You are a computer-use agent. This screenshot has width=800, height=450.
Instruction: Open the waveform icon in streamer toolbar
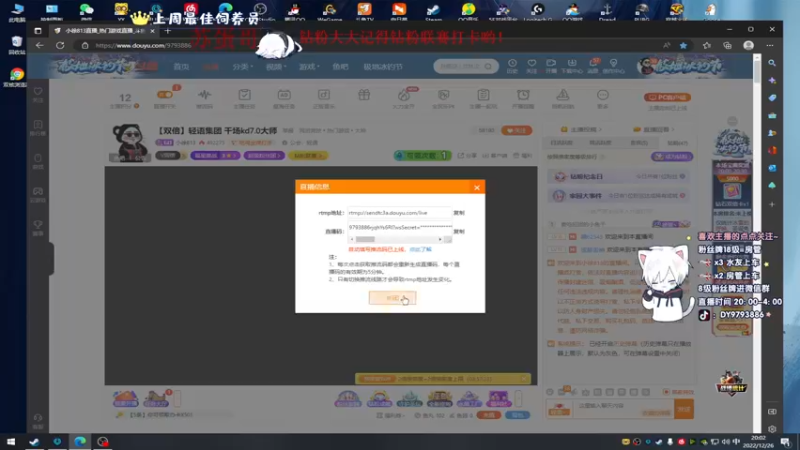pos(204,95)
